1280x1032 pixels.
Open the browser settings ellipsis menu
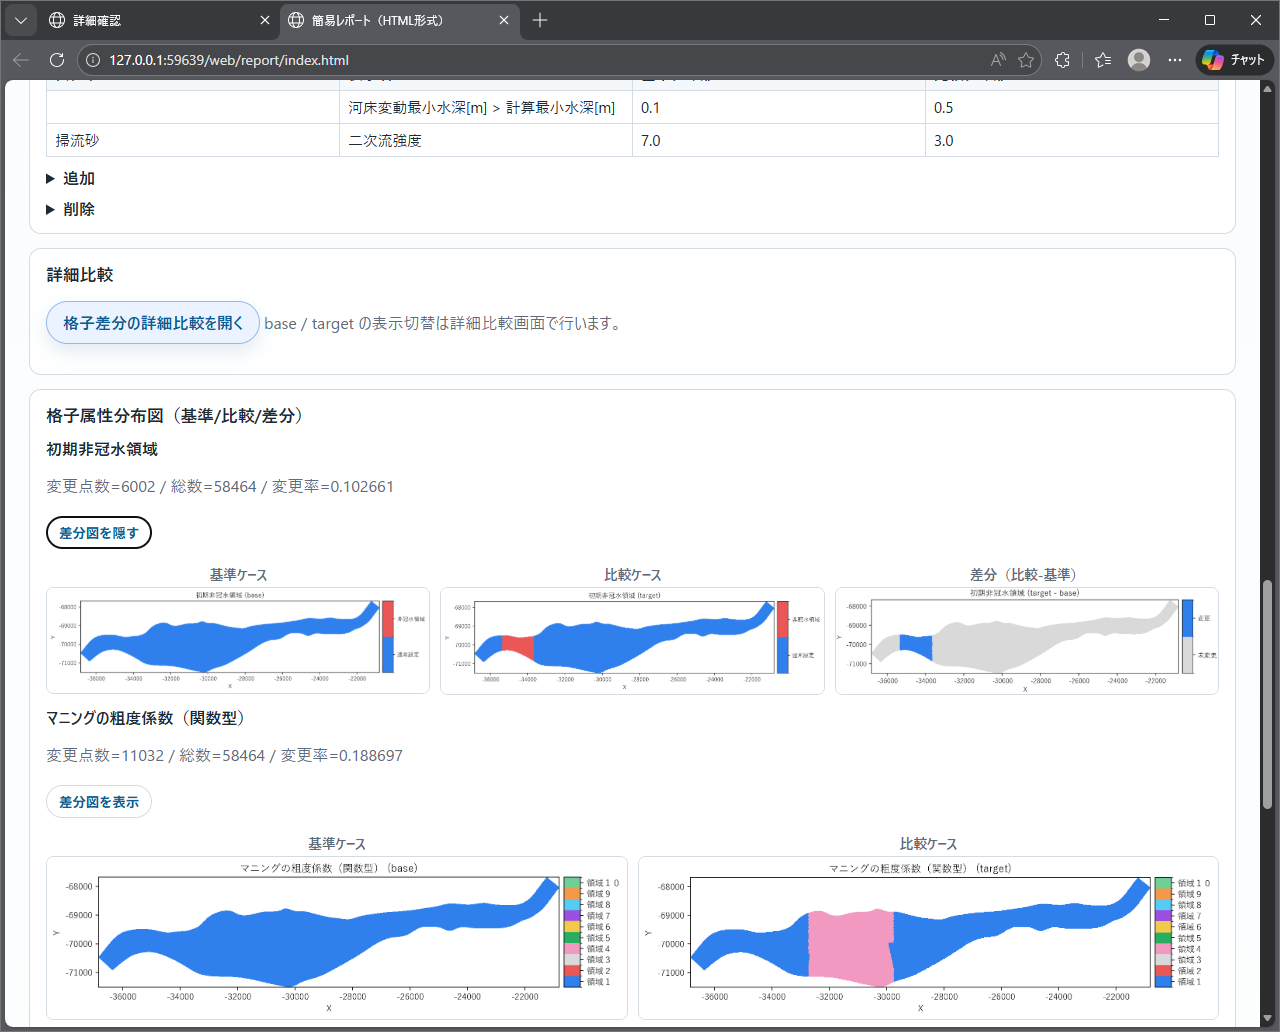click(x=1175, y=60)
